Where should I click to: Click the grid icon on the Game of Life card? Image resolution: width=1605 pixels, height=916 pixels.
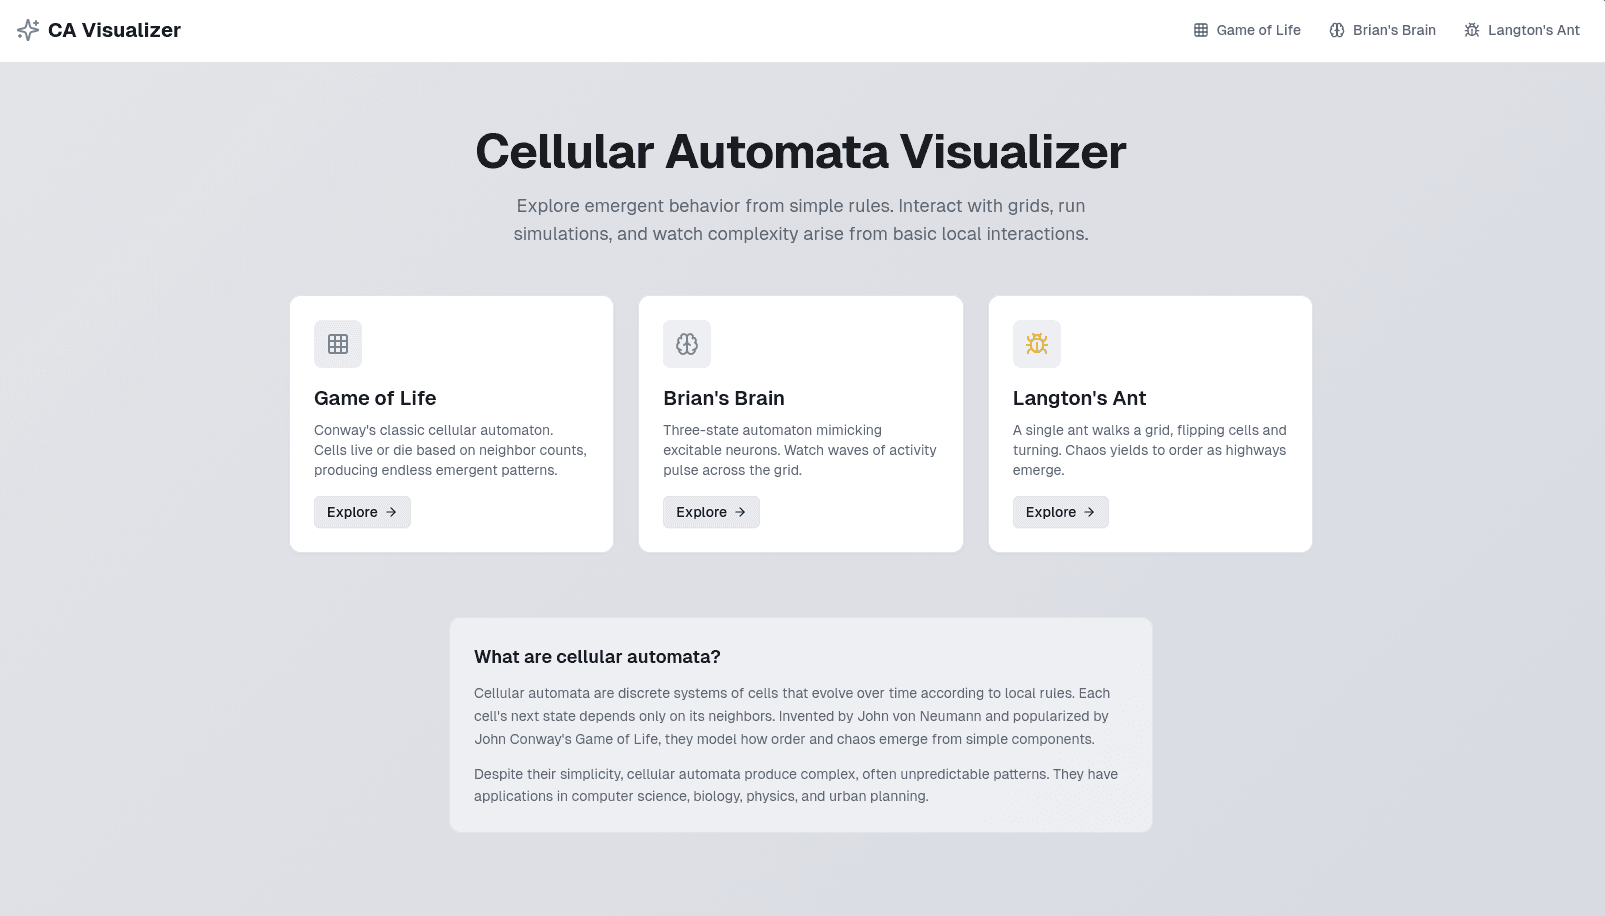[x=338, y=343]
